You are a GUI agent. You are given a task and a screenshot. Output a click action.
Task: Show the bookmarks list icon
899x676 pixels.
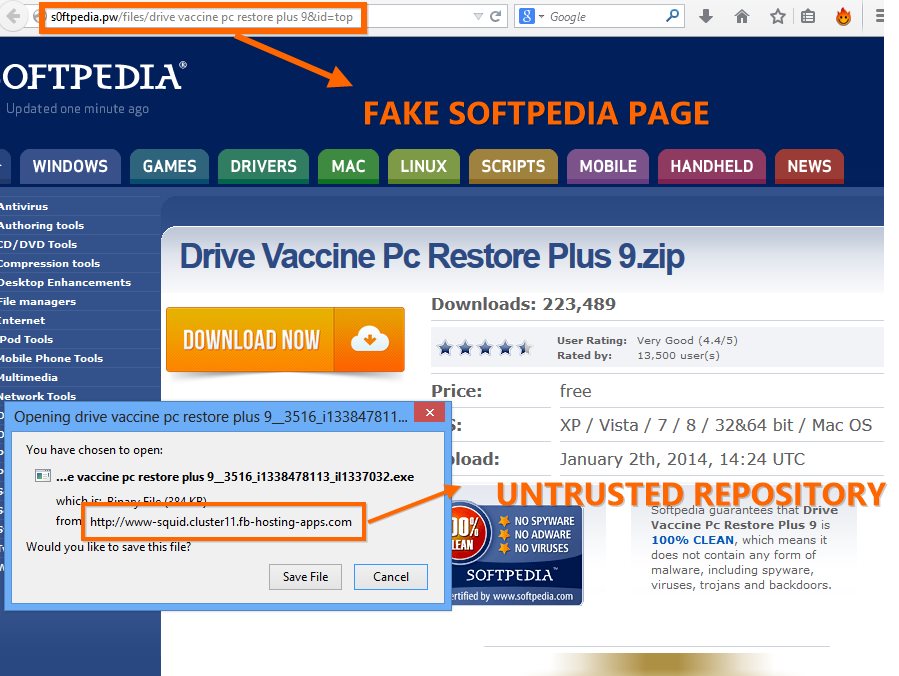coord(808,16)
